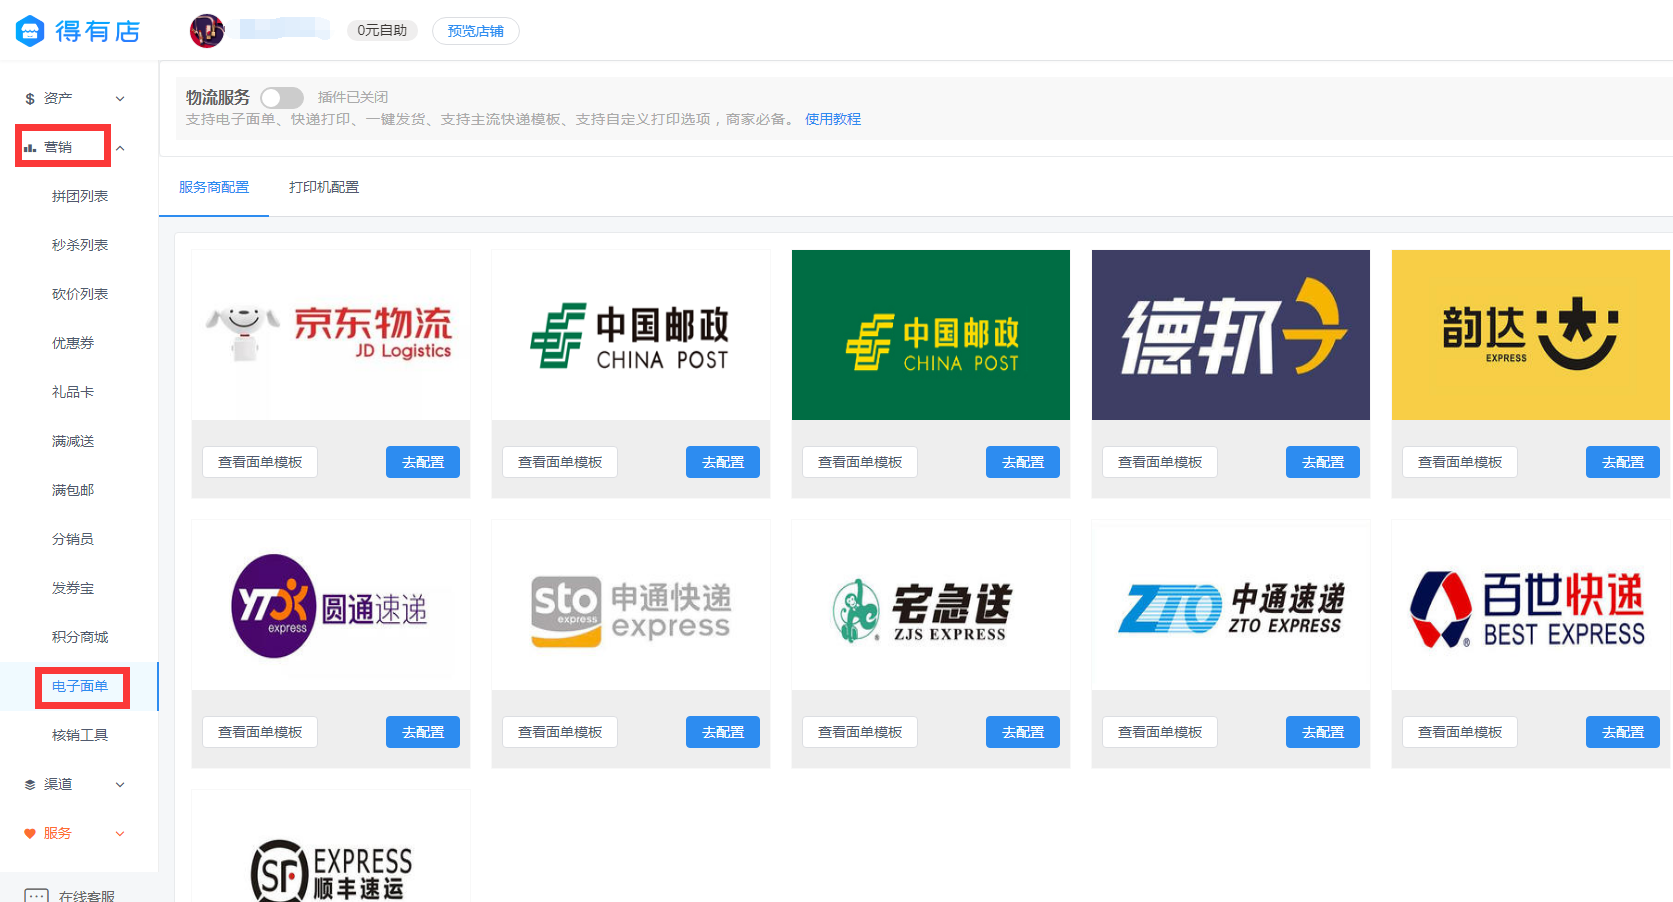Image resolution: width=1673 pixels, height=902 pixels.
Task: Select the 韵达 Express yellow logo
Action: (1531, 335)
